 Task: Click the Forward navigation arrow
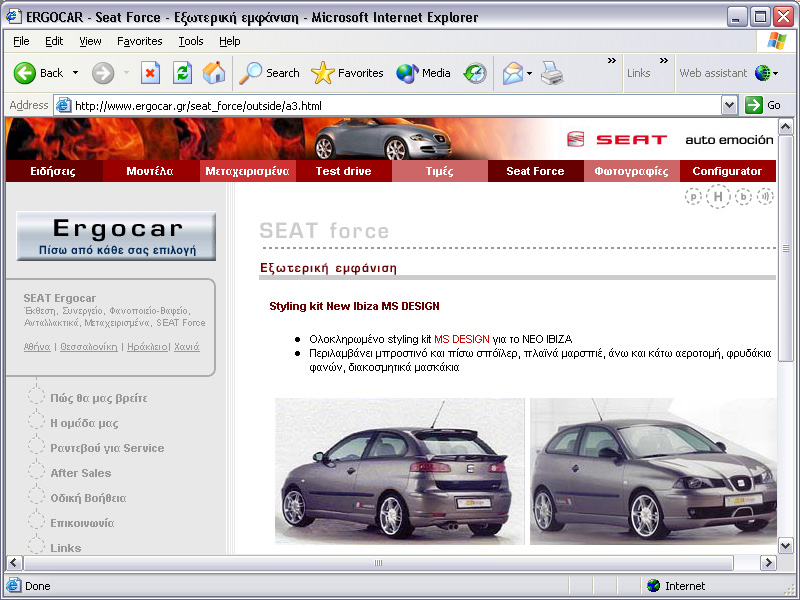pyautogui.click(x=103, y=73)
